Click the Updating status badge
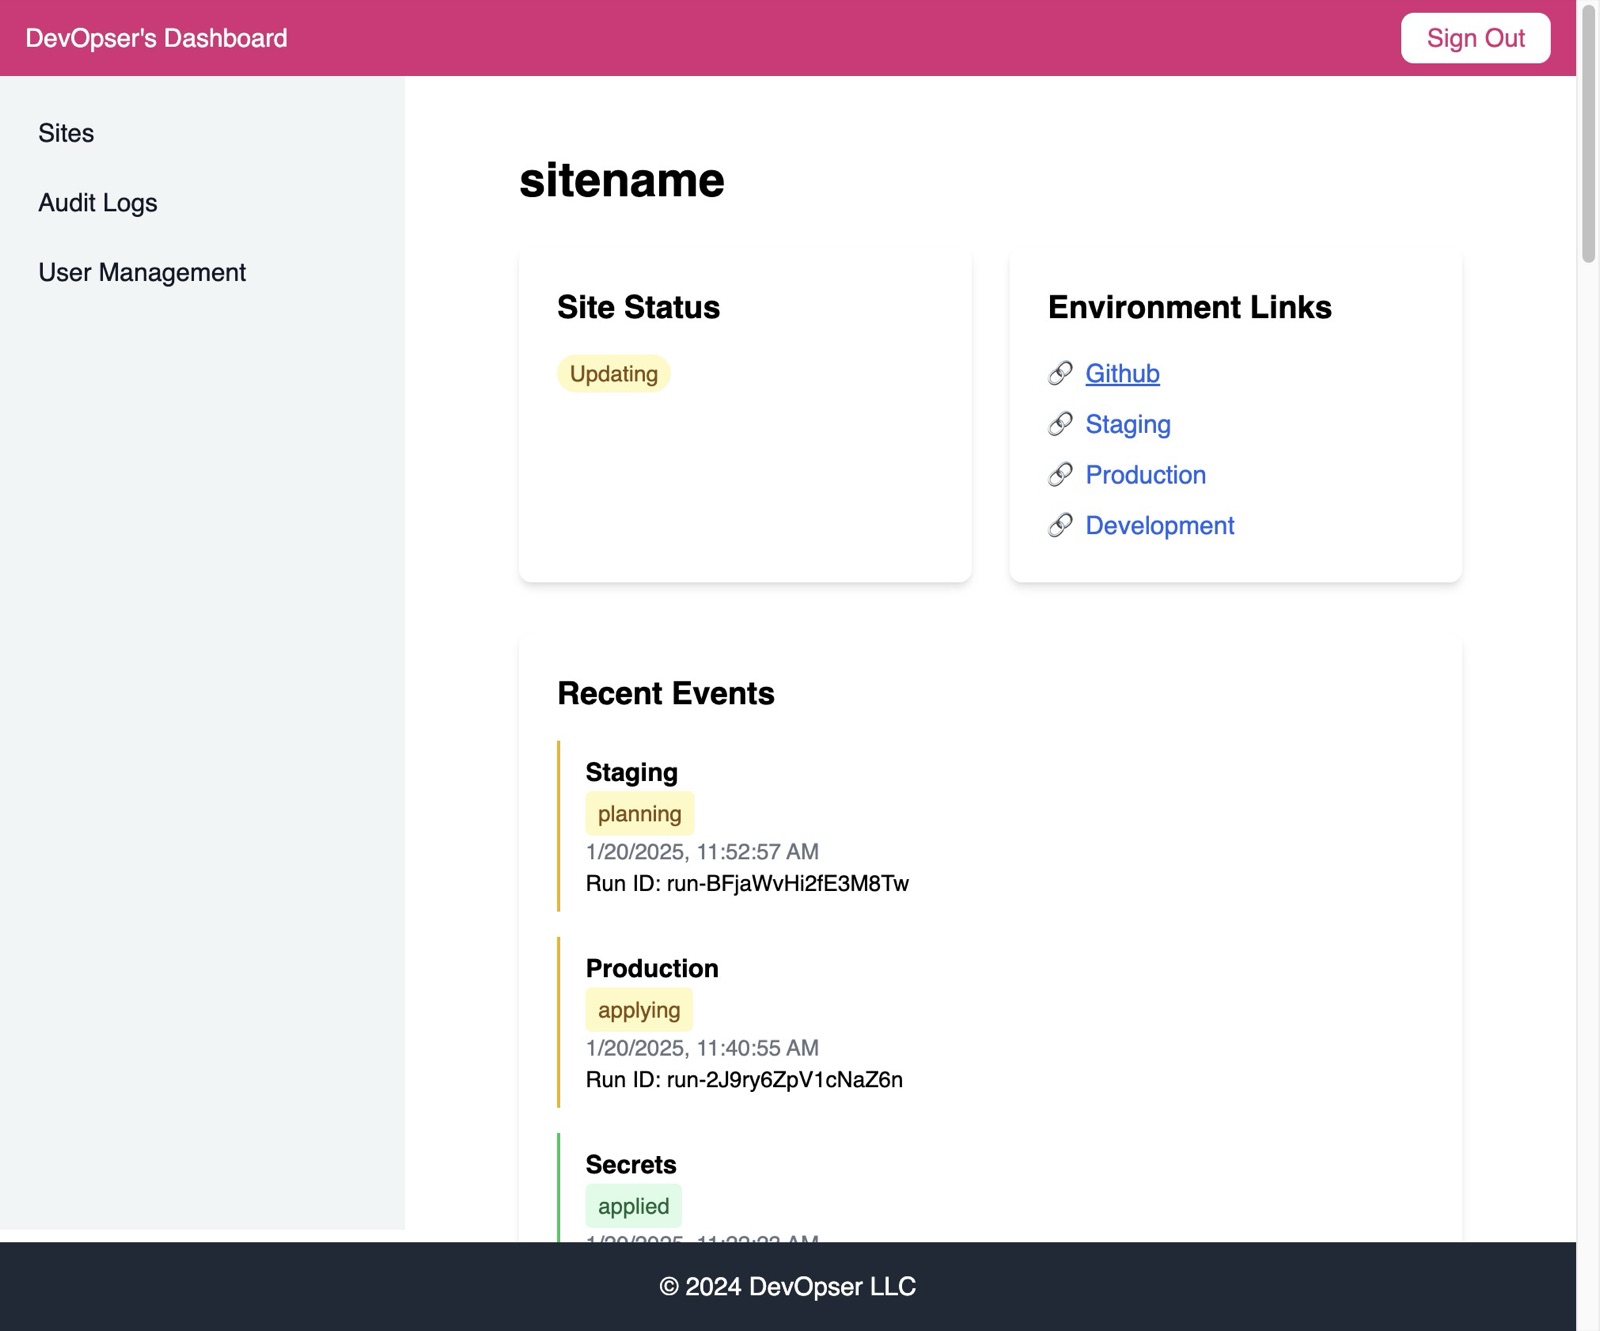Viewport: 1600px width, 1331px height. coord(613,374)
